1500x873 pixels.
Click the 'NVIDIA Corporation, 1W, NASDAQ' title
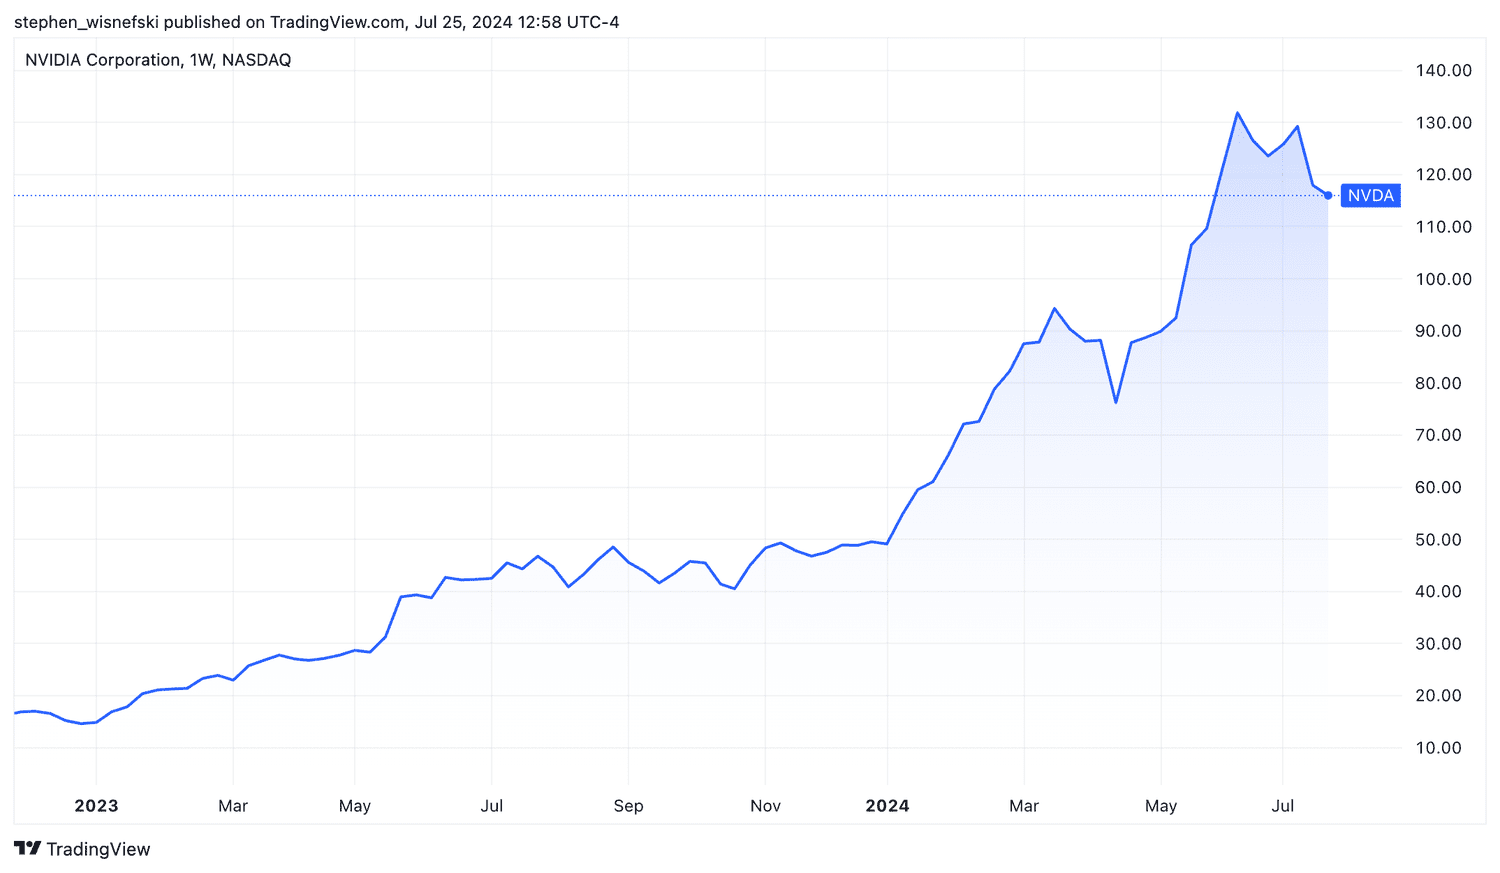[x=158, y=60]
